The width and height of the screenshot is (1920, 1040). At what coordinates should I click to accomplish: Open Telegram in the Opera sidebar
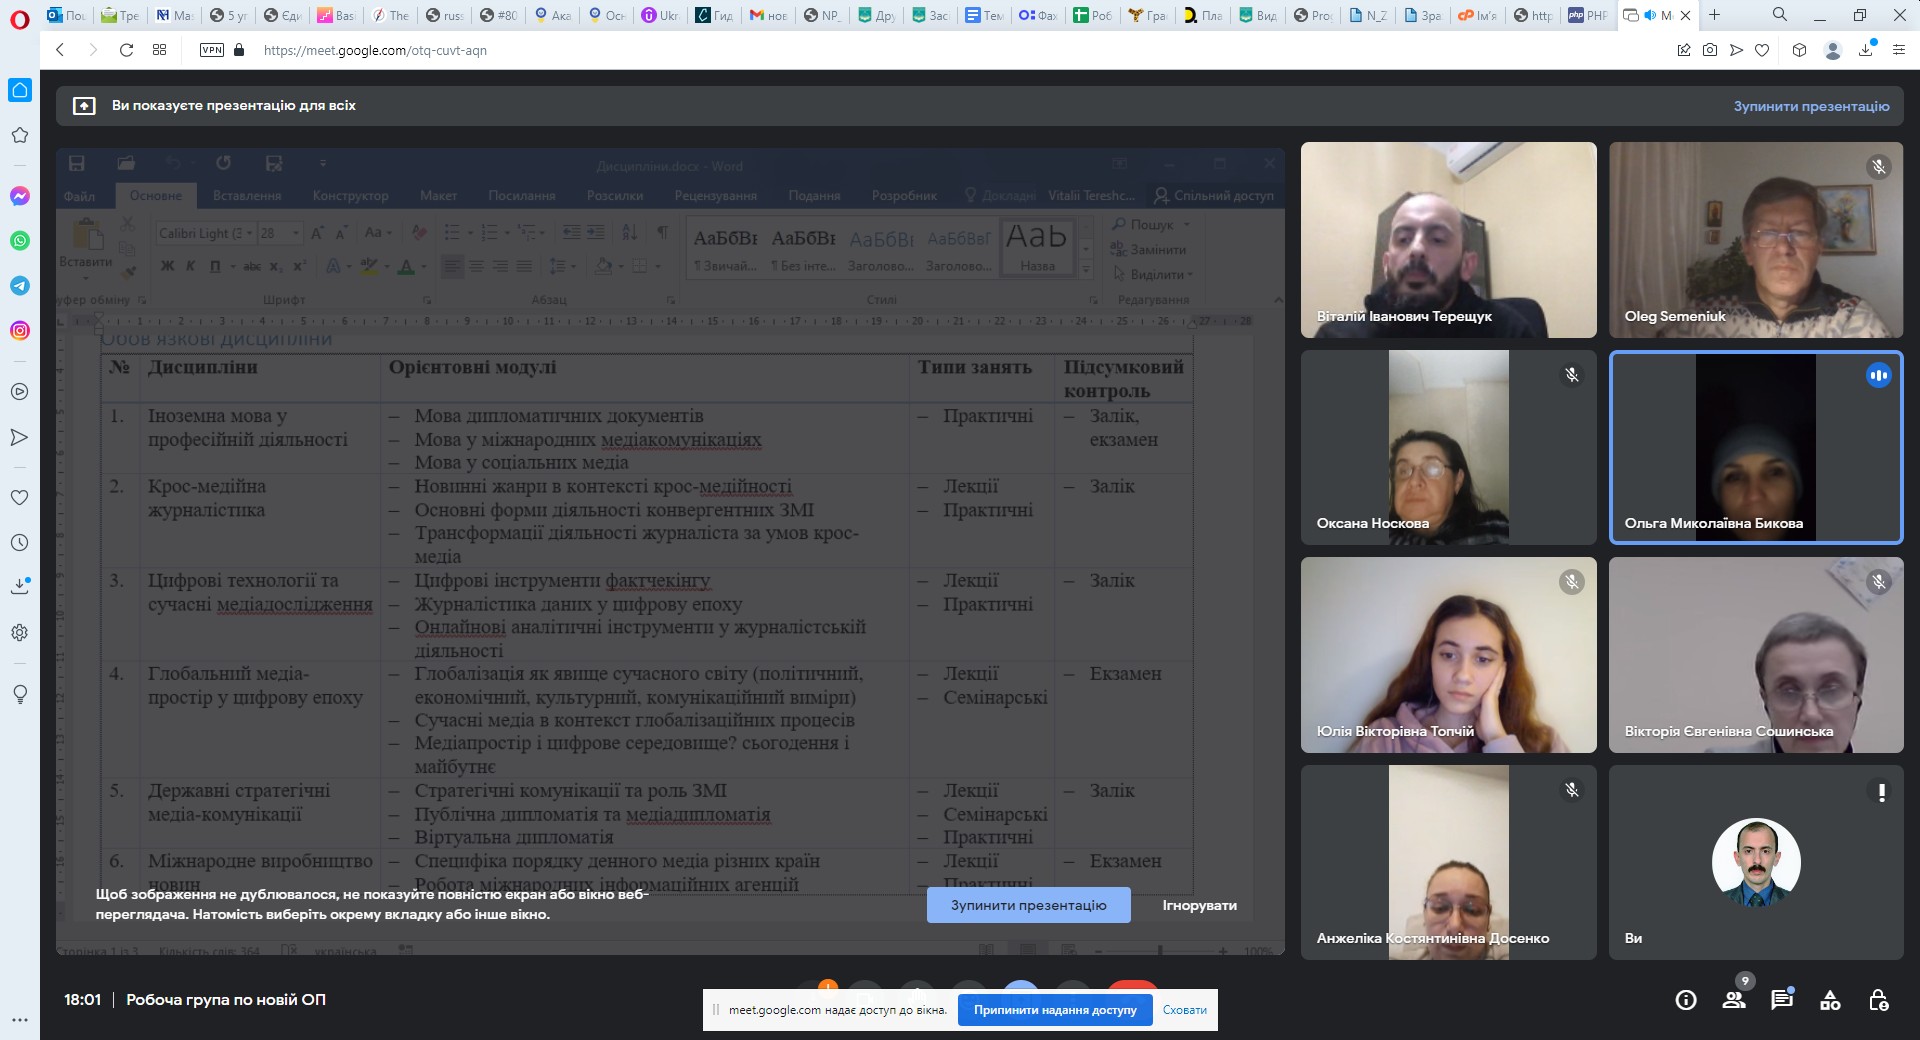pyautogui.click(x=20, y=286)
